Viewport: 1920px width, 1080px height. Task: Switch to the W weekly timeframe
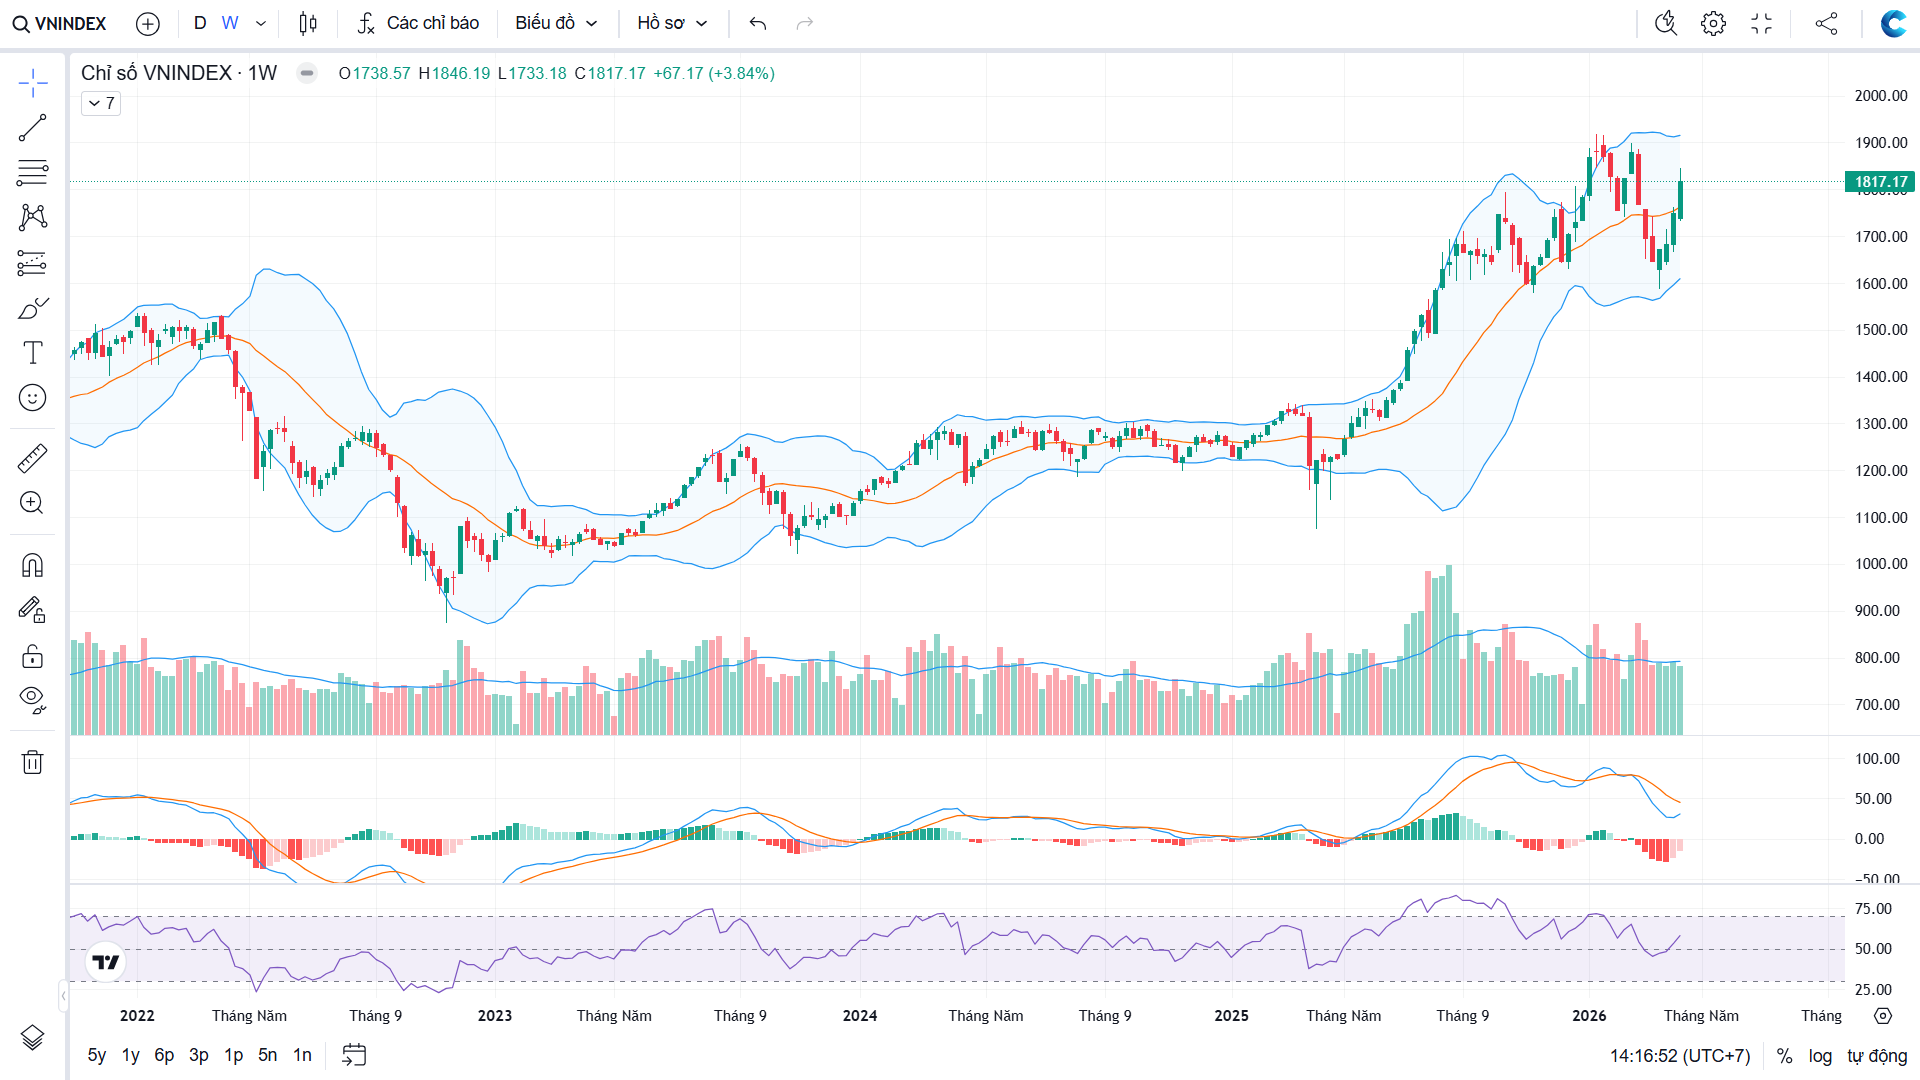[230, 23]
